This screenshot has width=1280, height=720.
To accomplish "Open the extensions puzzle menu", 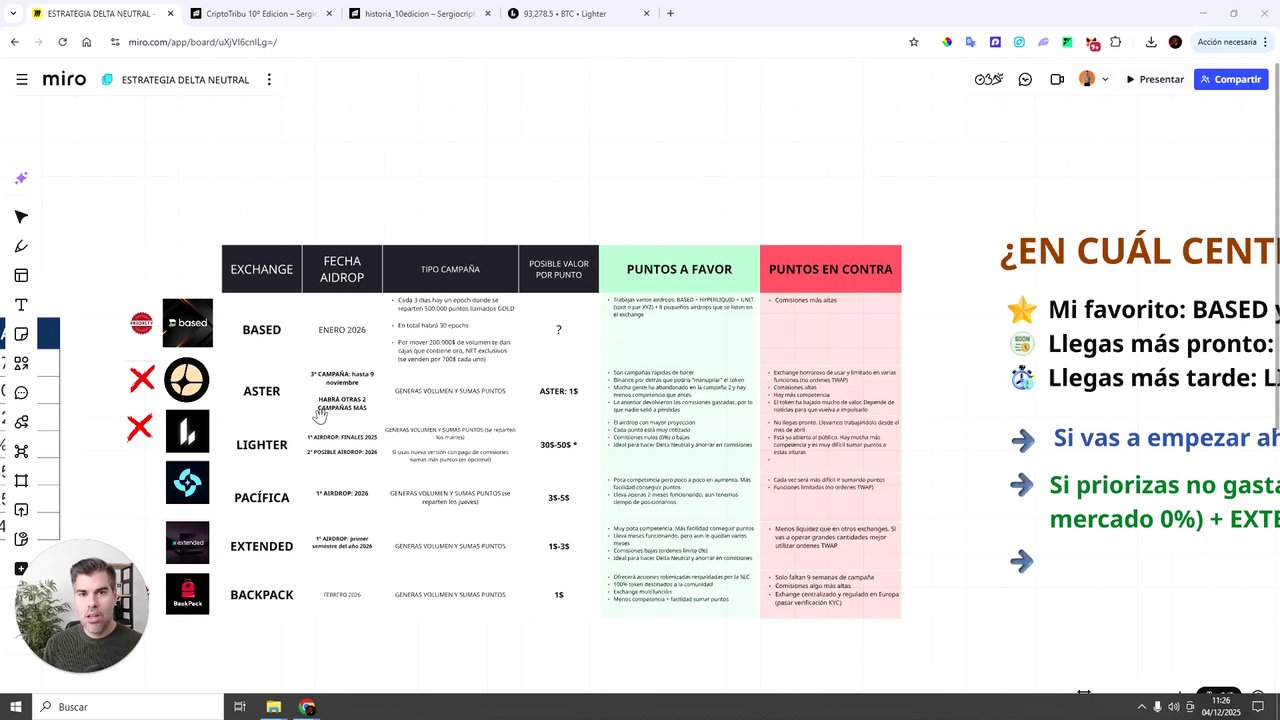I will [x=1116, y=42].
